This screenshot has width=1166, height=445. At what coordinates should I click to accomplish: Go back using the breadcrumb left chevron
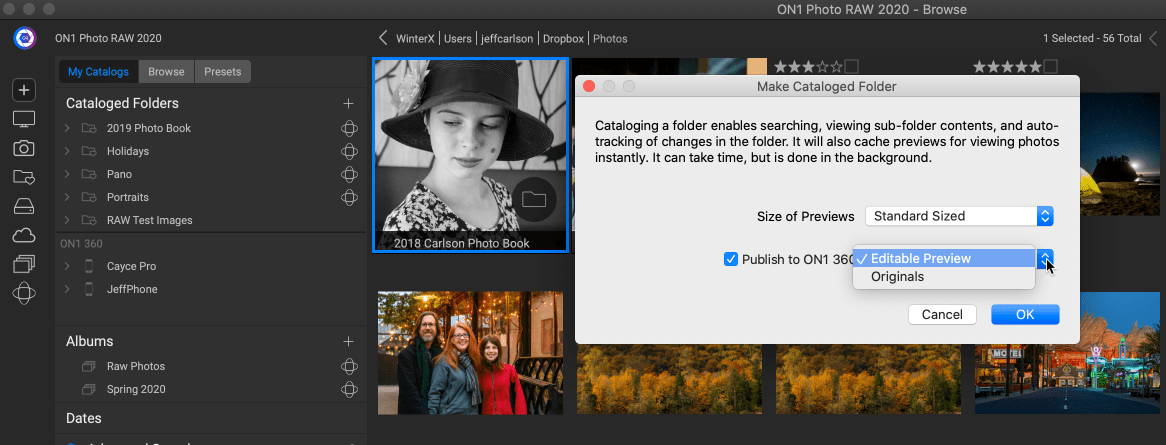384,38
